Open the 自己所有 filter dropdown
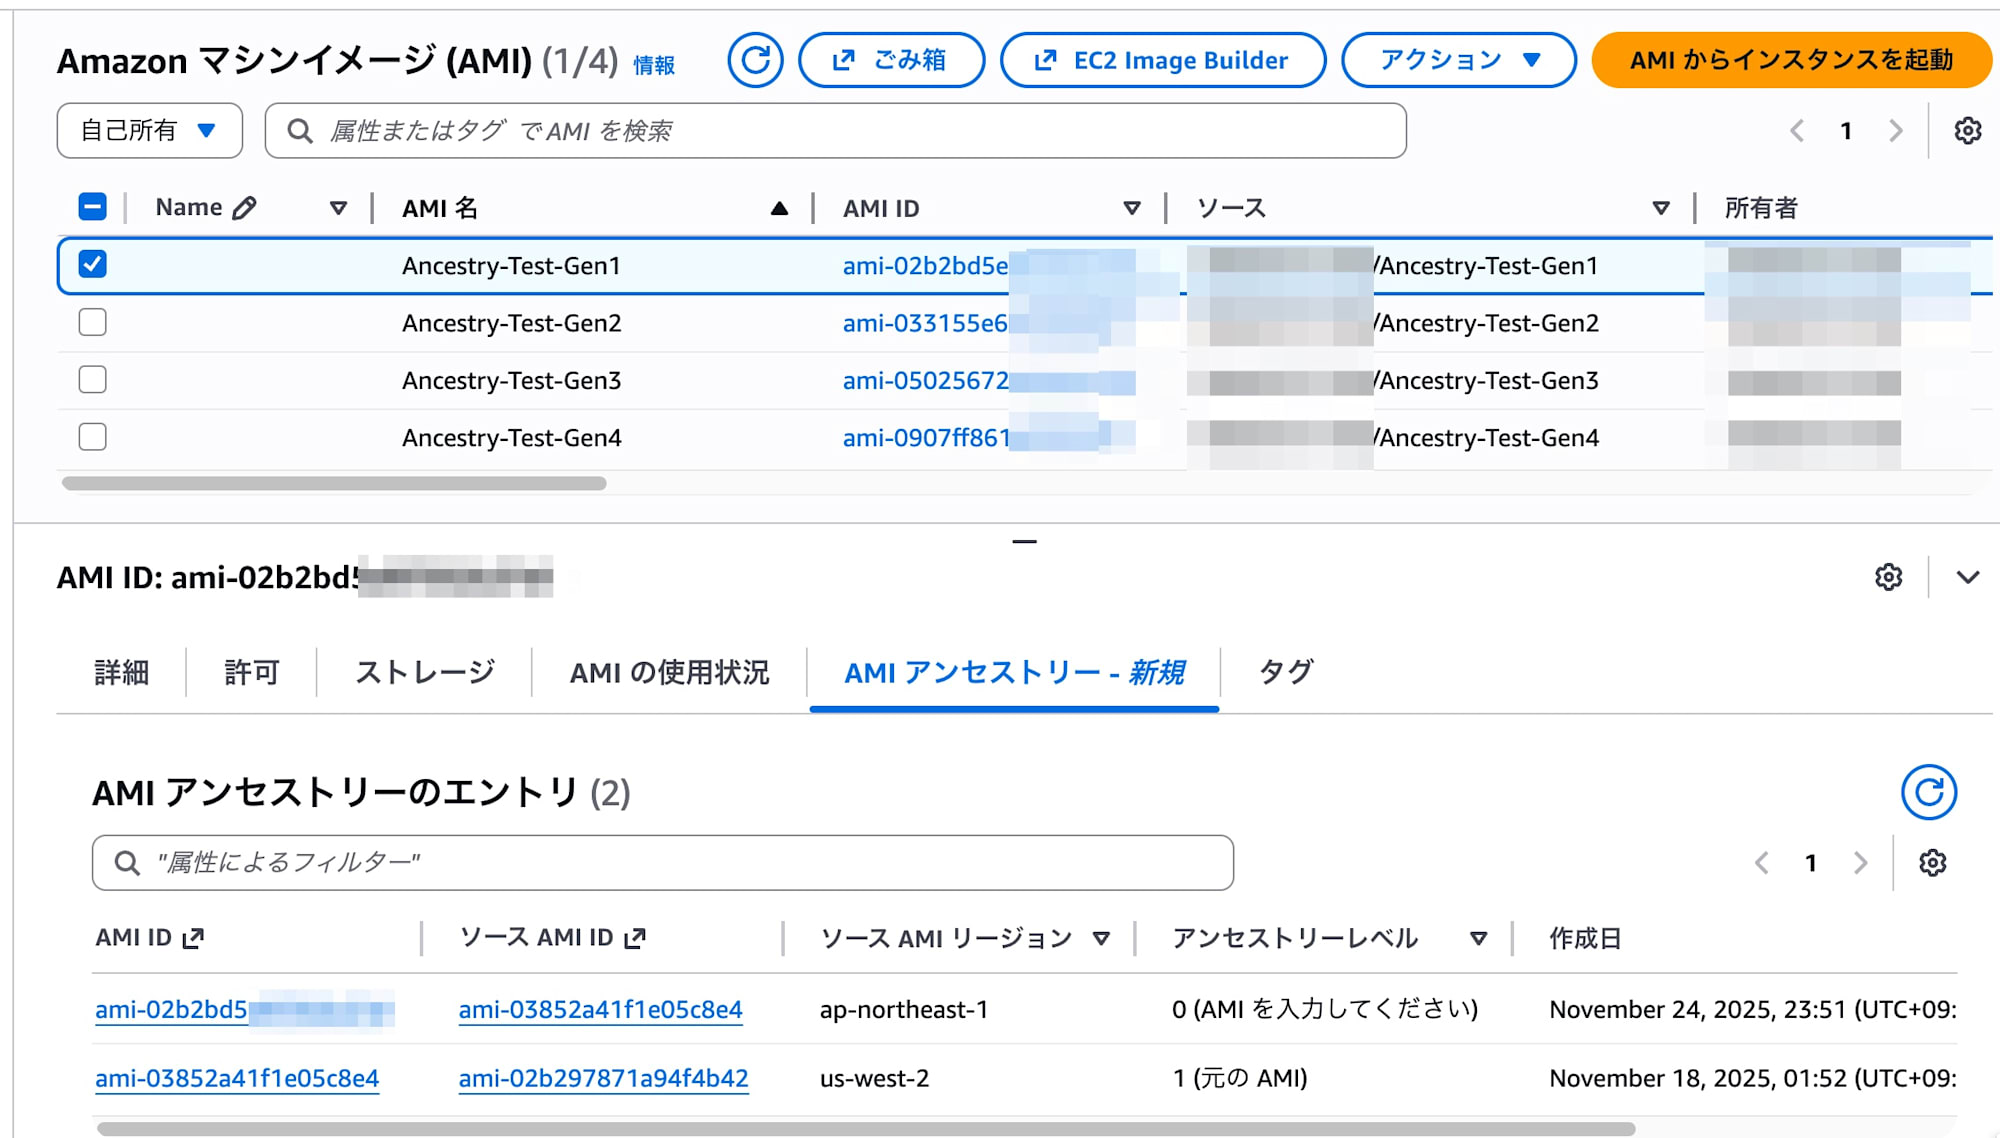 (x=149, y=130)
